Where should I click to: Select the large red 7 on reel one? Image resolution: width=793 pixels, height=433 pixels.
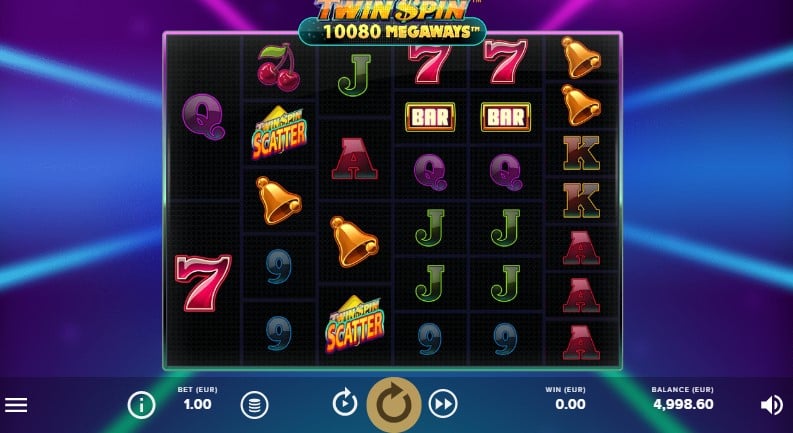(203, 282)
